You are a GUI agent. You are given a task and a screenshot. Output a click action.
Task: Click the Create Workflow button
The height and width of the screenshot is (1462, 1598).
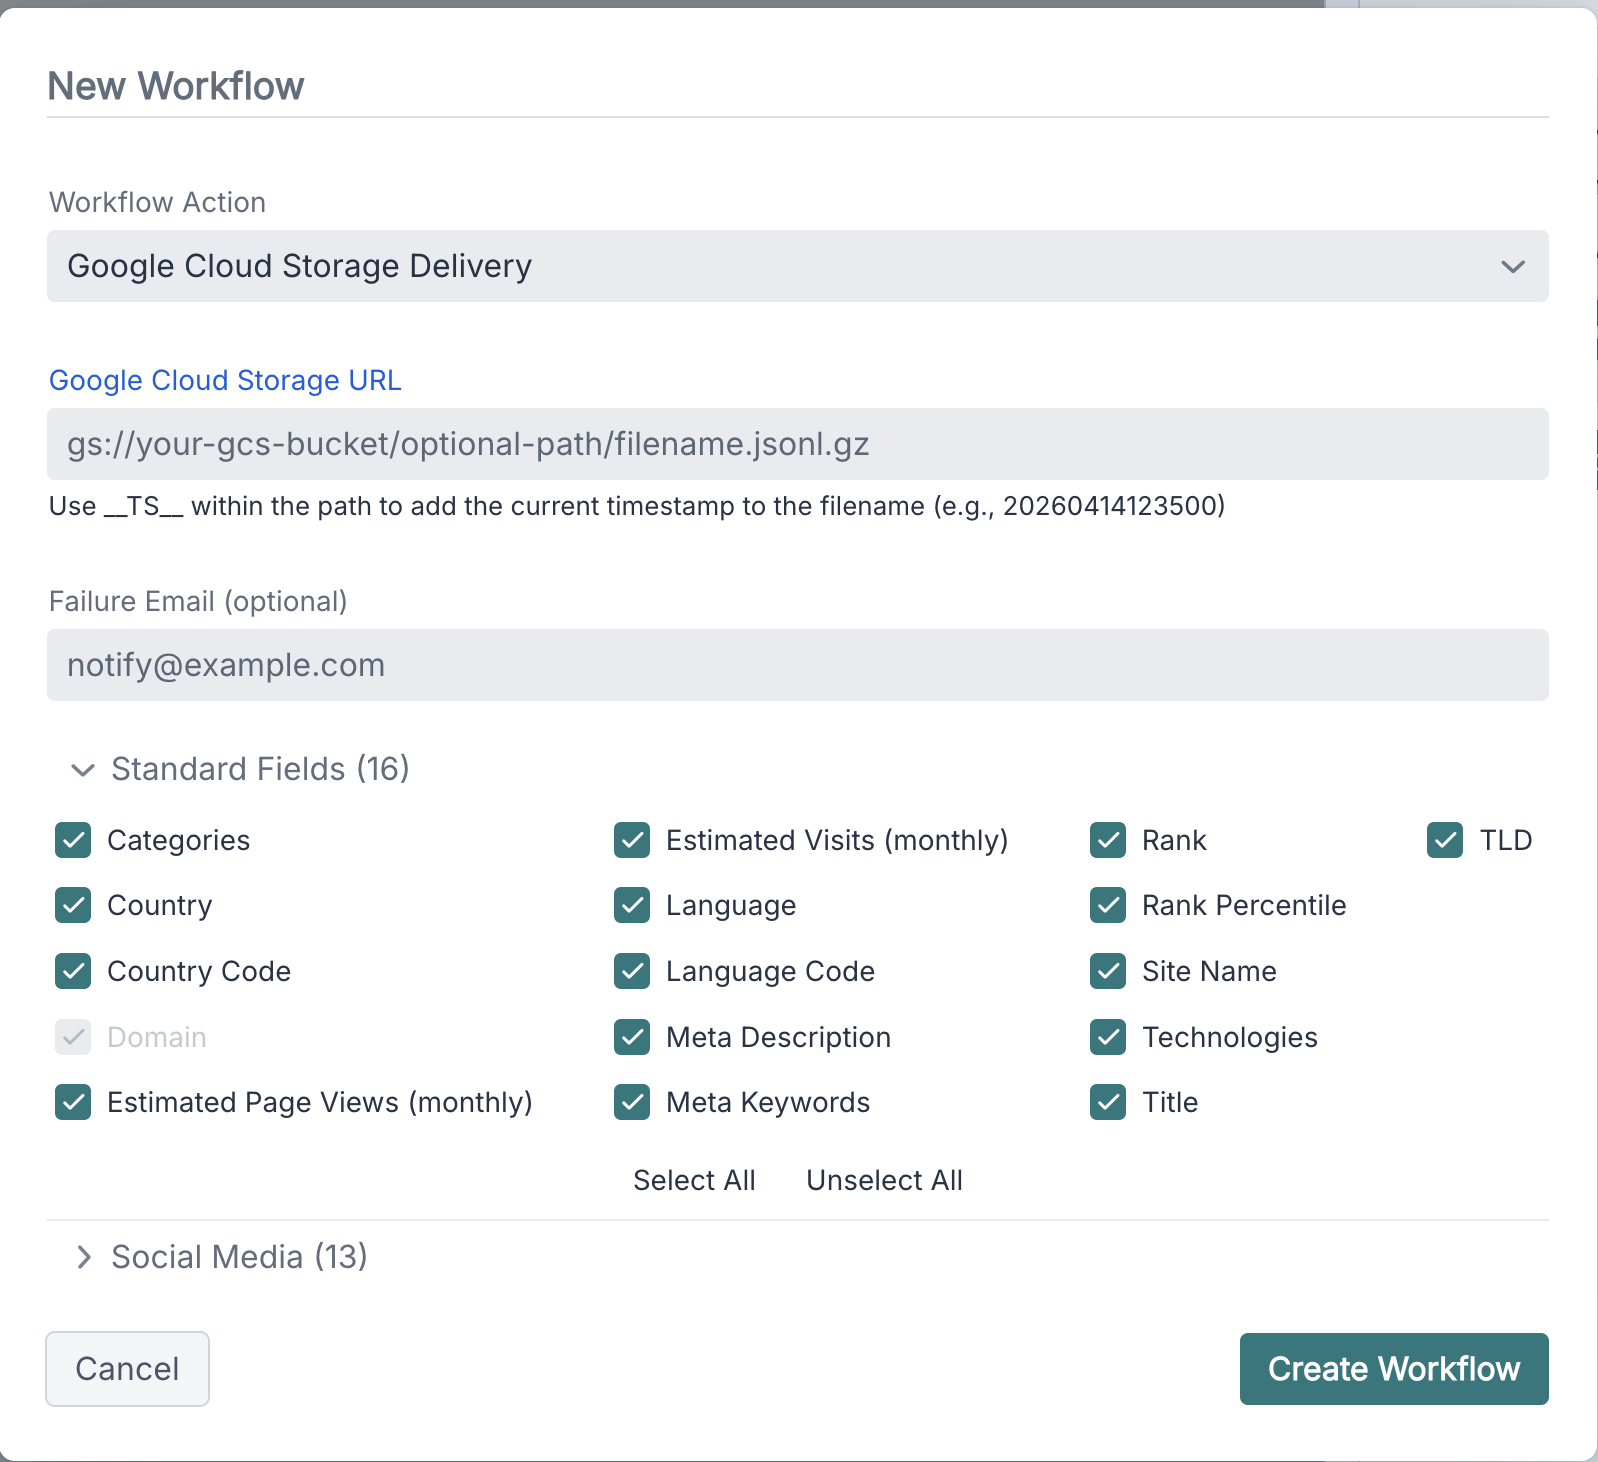pyautogui.click(x=1394, y=1369)
